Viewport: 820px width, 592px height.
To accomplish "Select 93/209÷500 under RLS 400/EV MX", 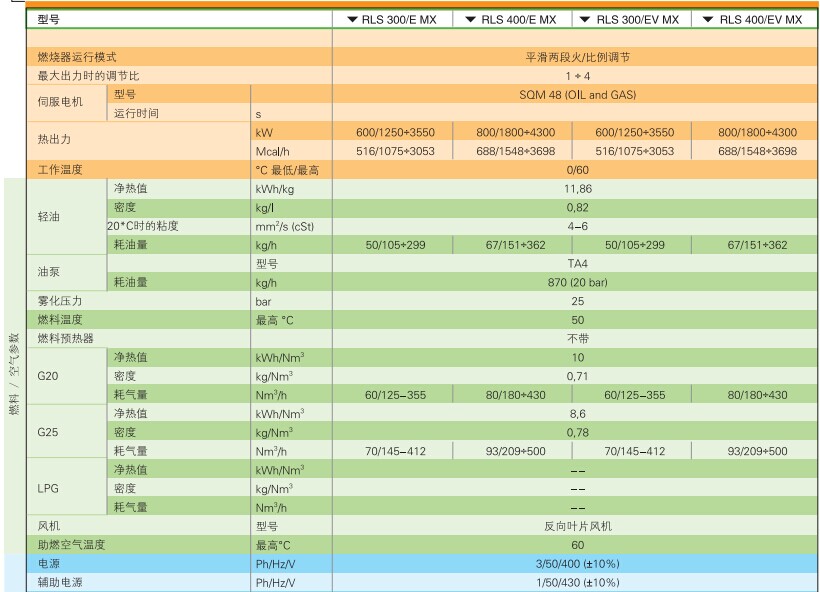I will (757, 451).
